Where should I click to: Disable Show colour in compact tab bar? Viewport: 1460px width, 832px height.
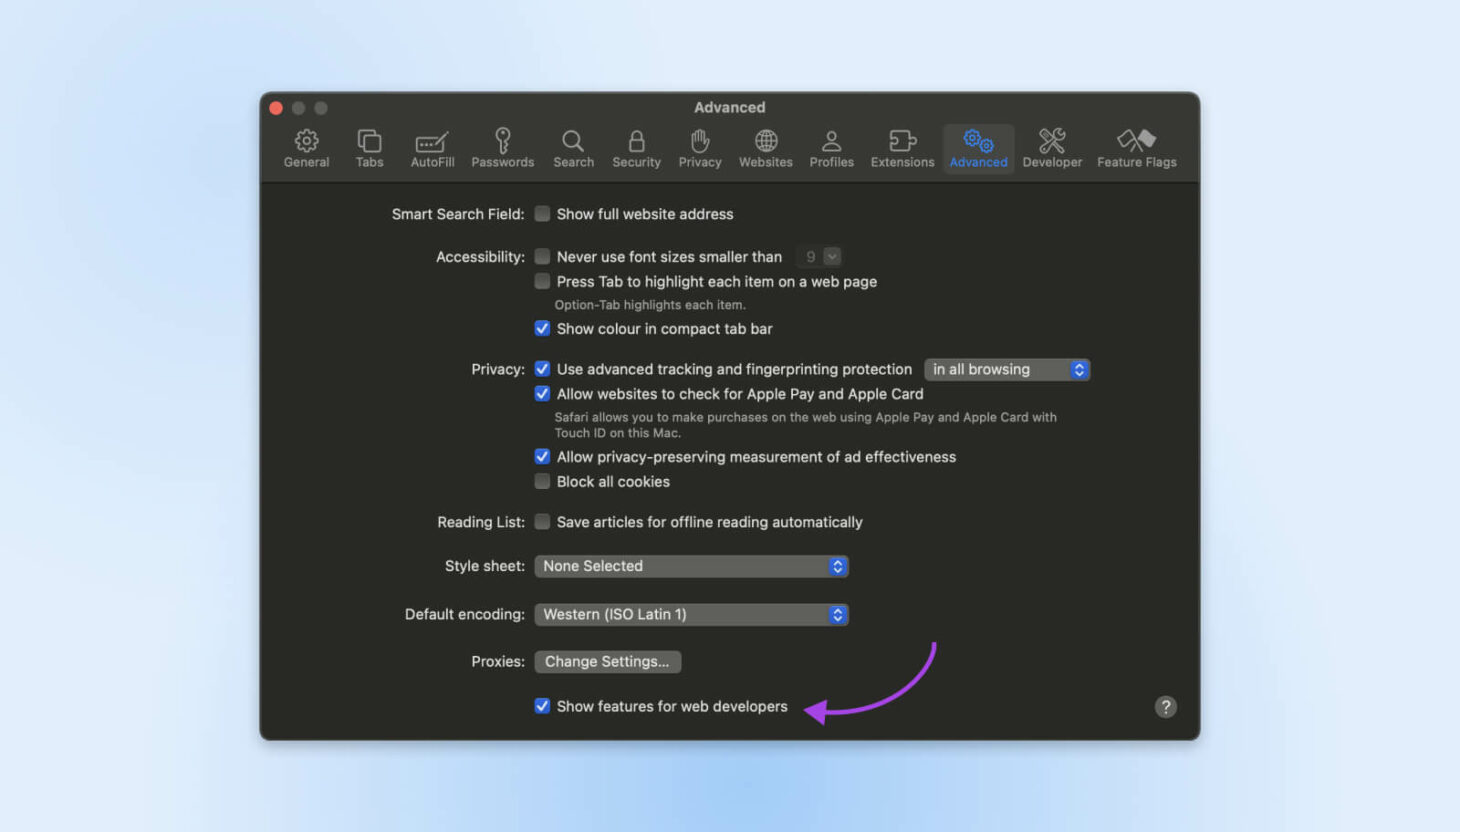pyautogui.click(x=542, y=328)
